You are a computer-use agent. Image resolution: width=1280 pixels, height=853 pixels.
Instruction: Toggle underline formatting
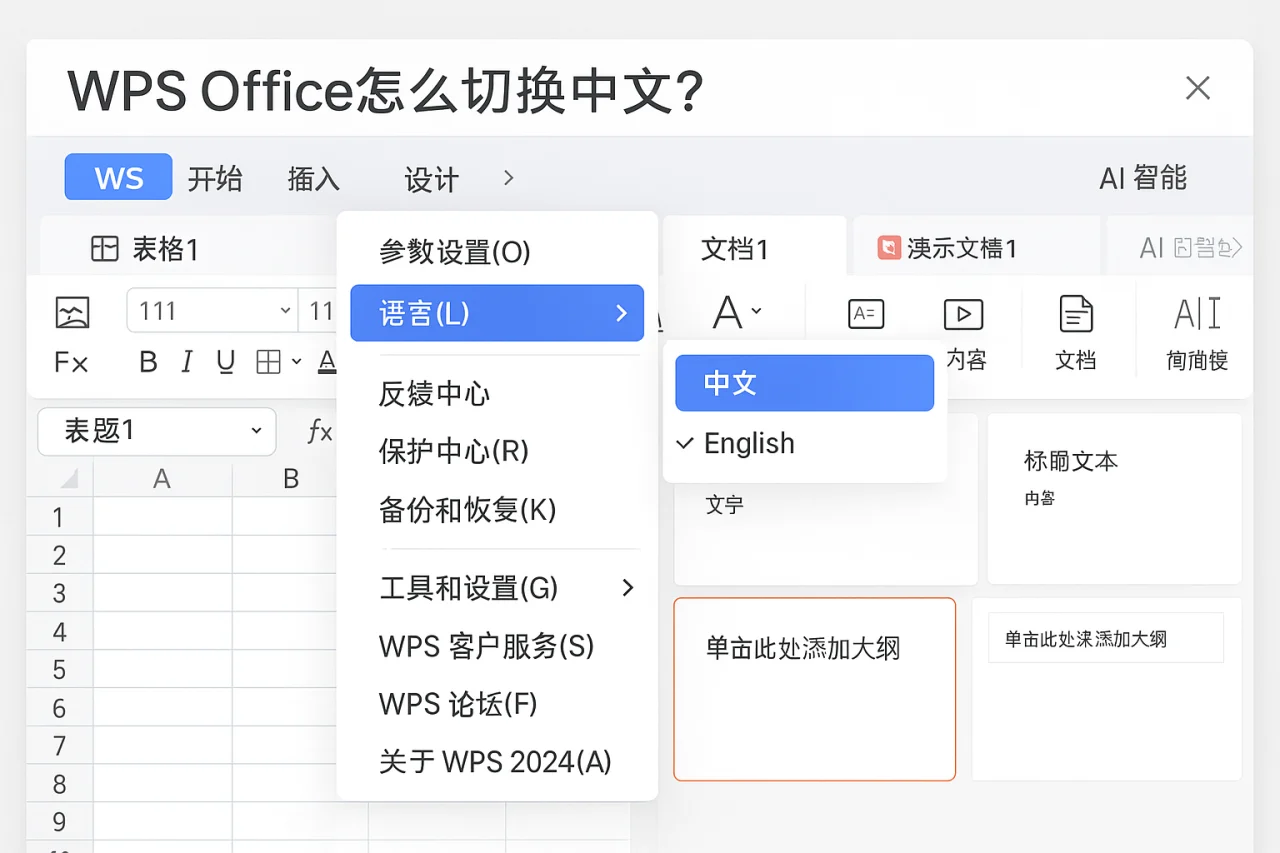tap(225, 362)
